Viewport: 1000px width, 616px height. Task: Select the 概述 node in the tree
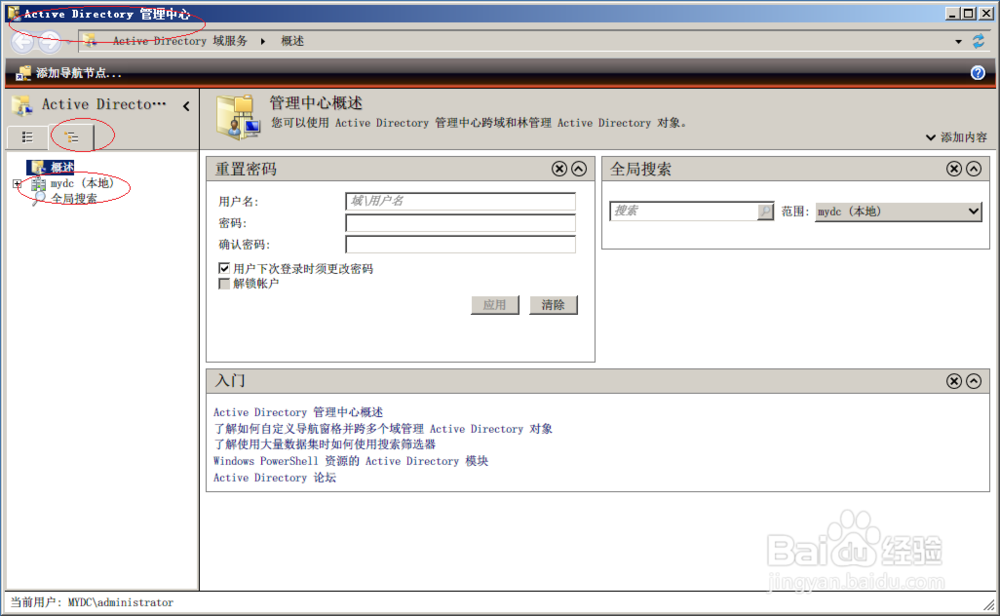[62, 167]
